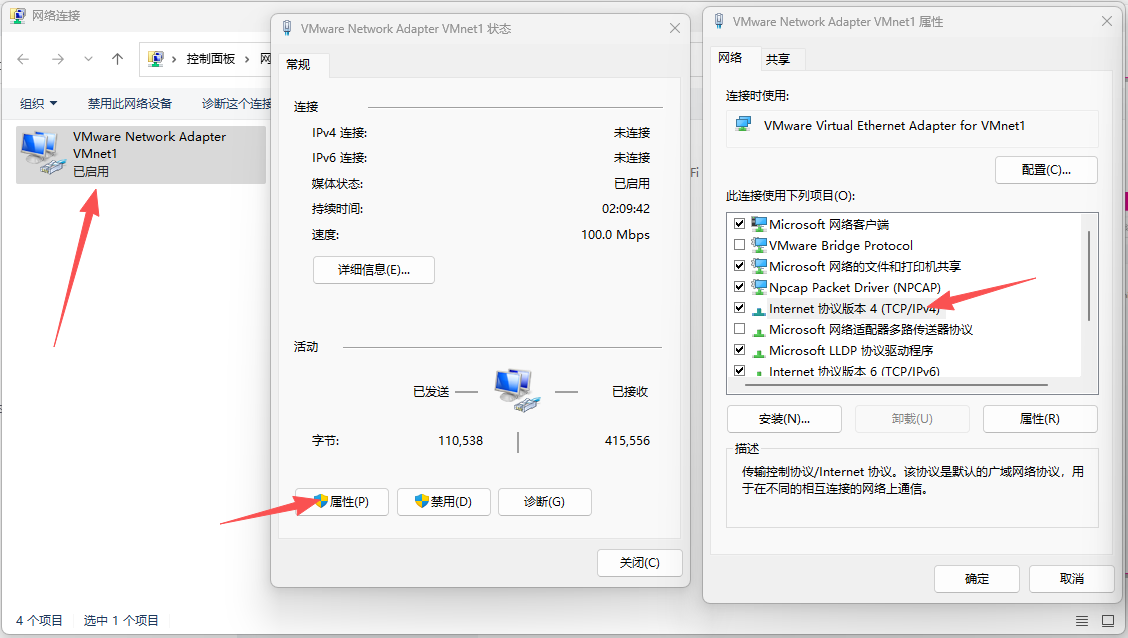This screenshot has width=1128, height=638.
Task: Select the VMware Bridge Protocol list entry
Action: (x=841, y=245)
